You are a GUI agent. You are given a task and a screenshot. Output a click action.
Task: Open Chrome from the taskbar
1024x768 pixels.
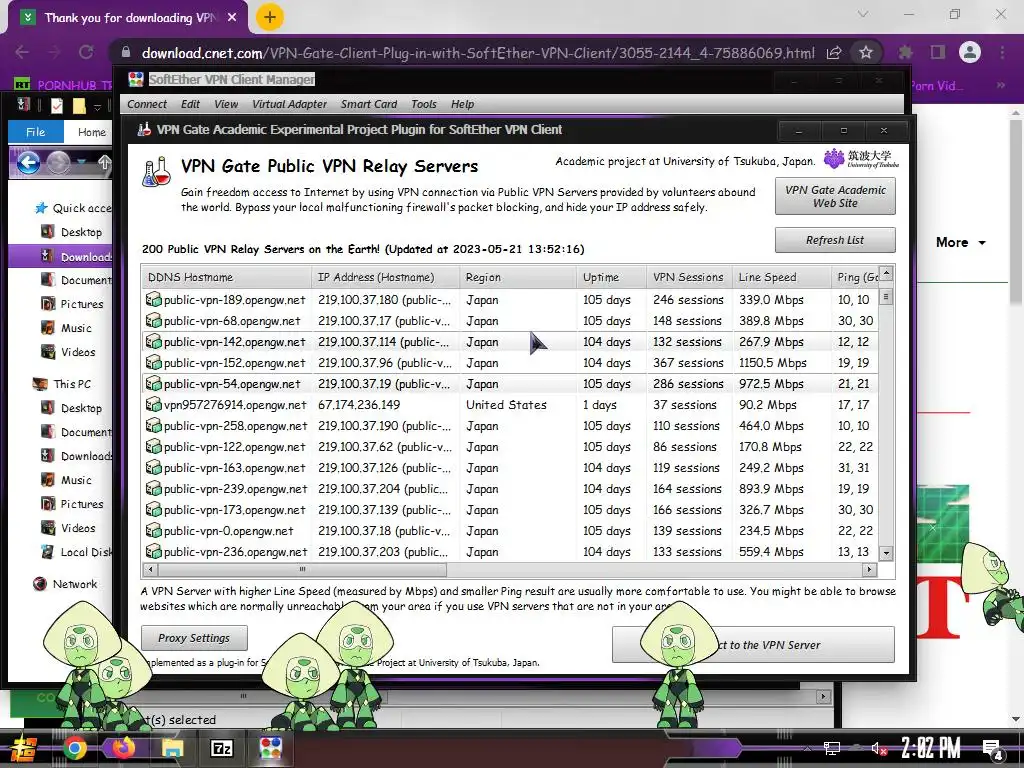click(x=75, y=748)
